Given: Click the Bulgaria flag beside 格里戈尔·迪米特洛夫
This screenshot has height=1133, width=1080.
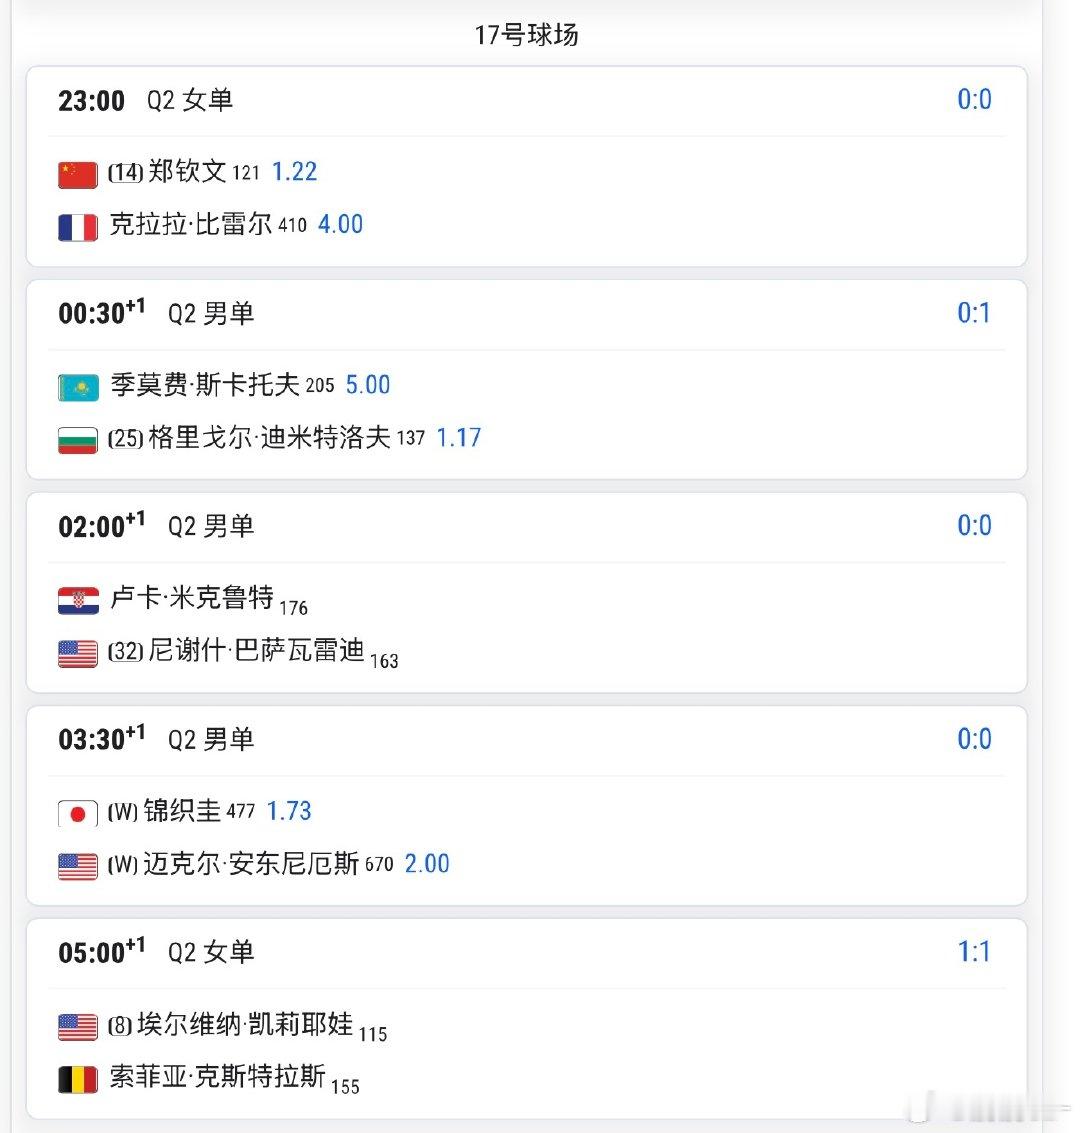Looking at the screenshot, I should point(78,441).
